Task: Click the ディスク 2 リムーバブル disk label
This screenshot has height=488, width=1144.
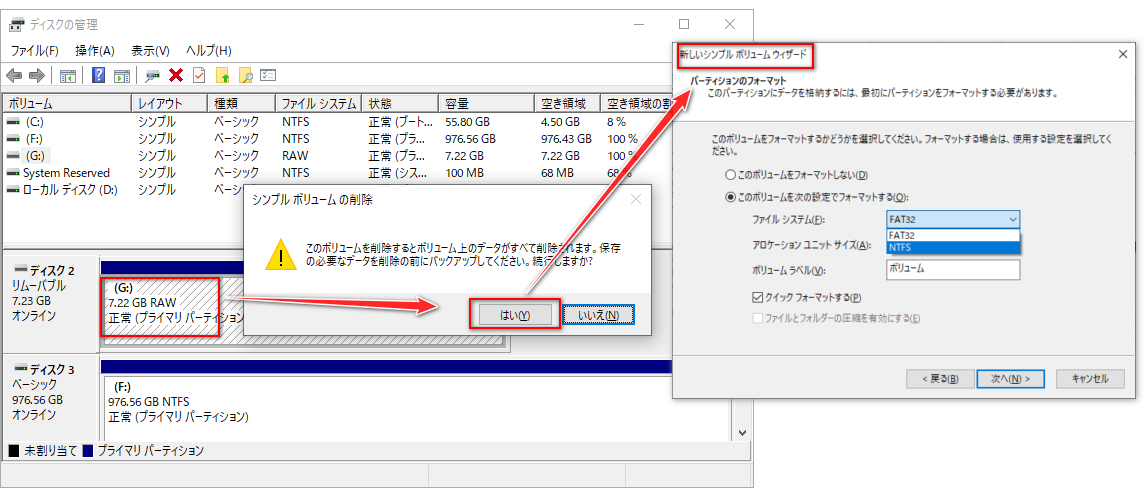Action: (51, 293)
